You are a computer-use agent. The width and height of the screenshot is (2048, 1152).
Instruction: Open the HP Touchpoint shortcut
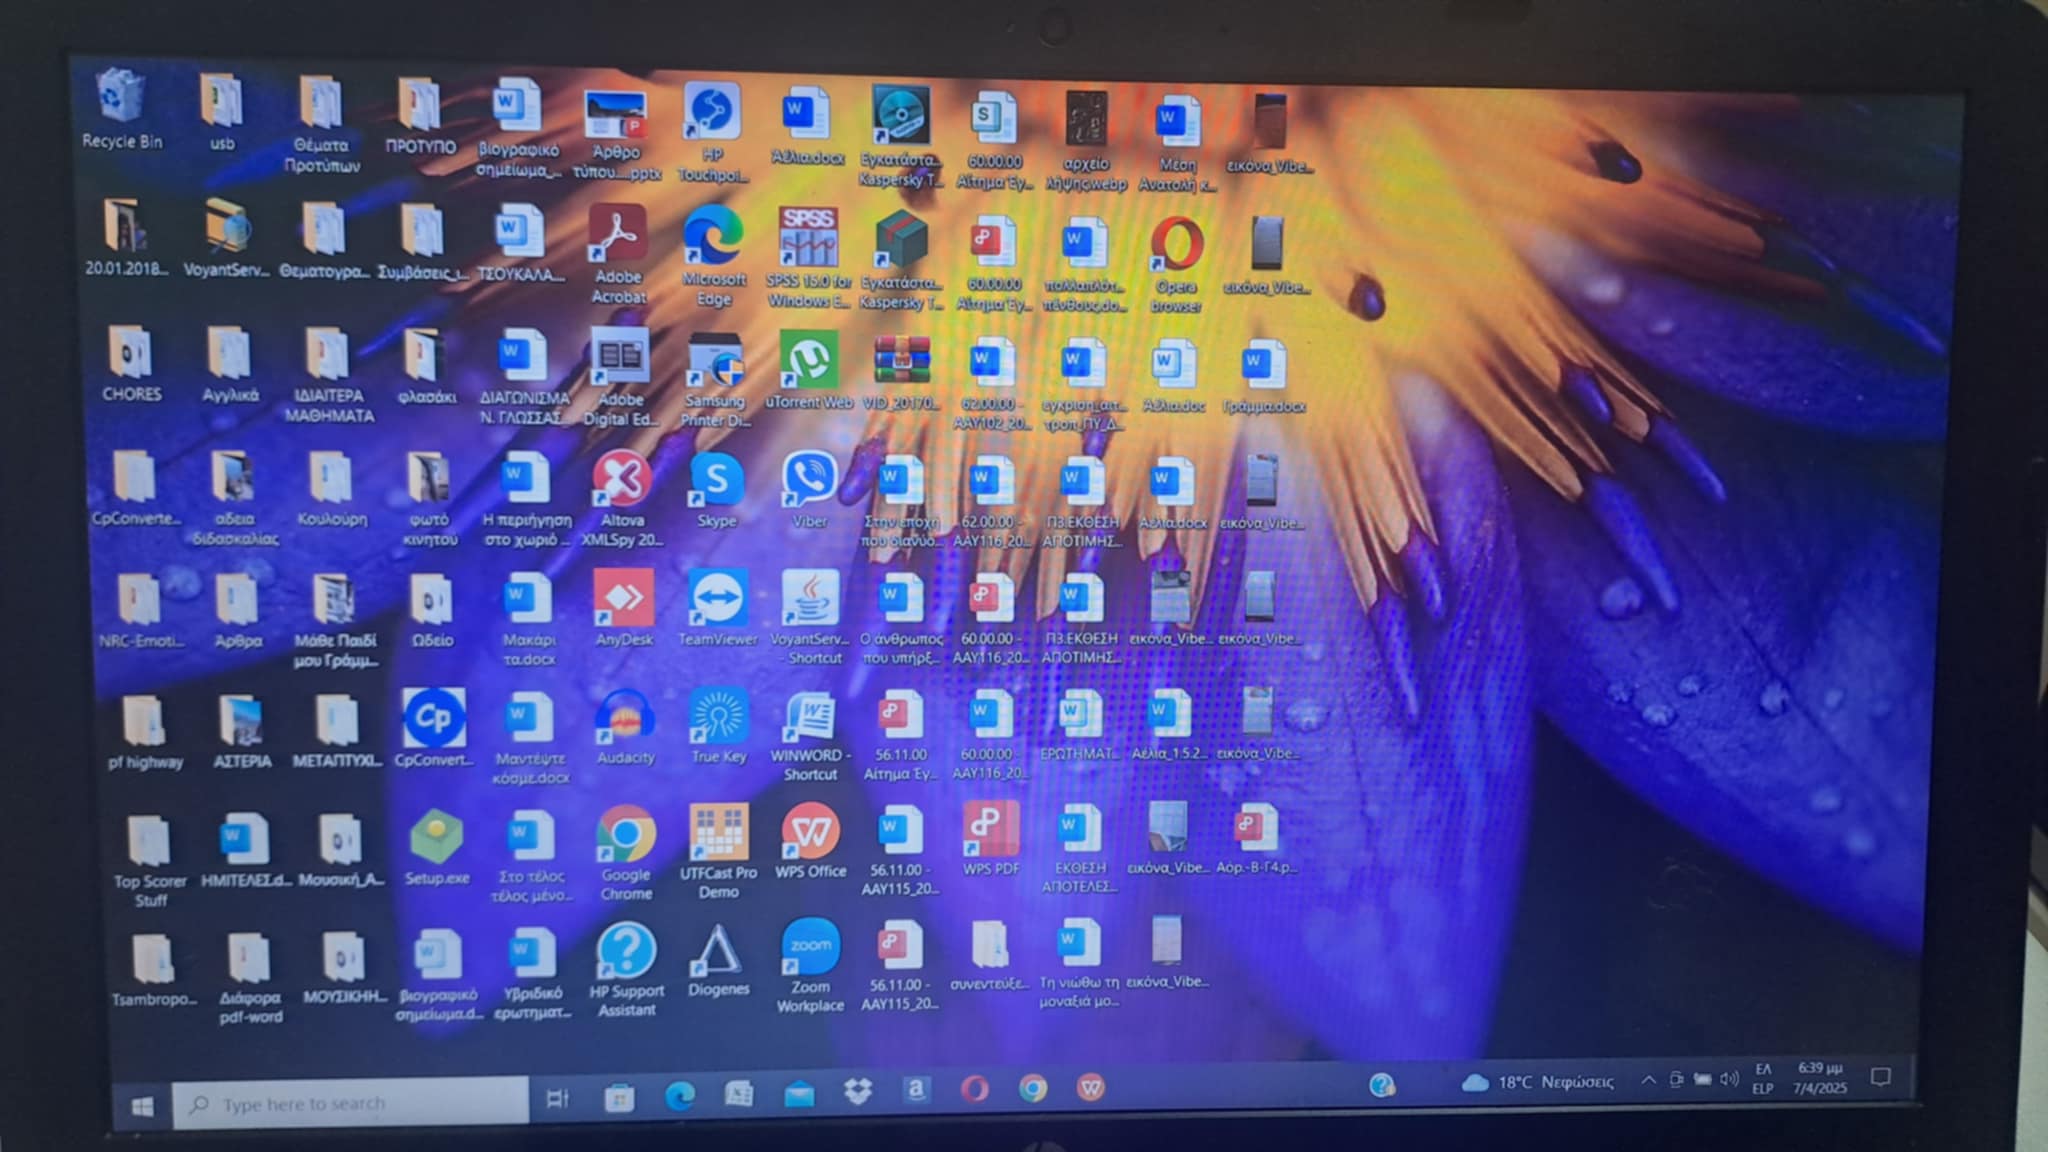pos(711,132)
